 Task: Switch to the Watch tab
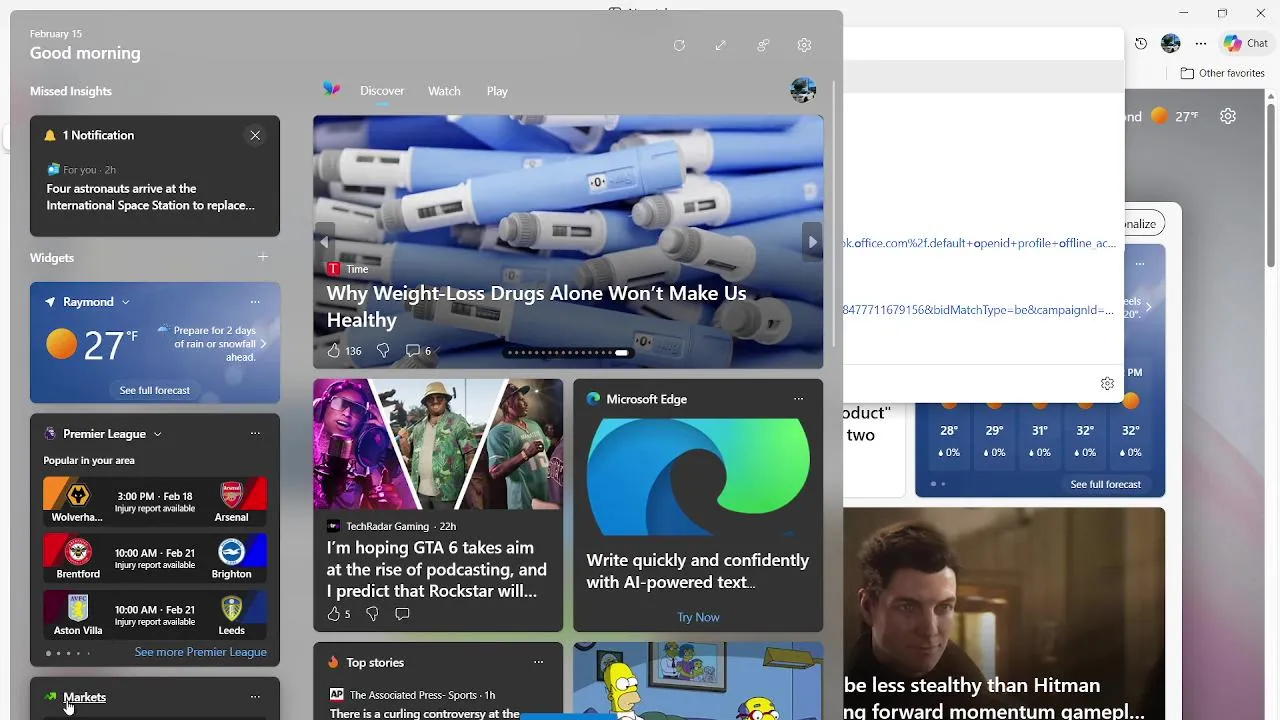point(444,91)
